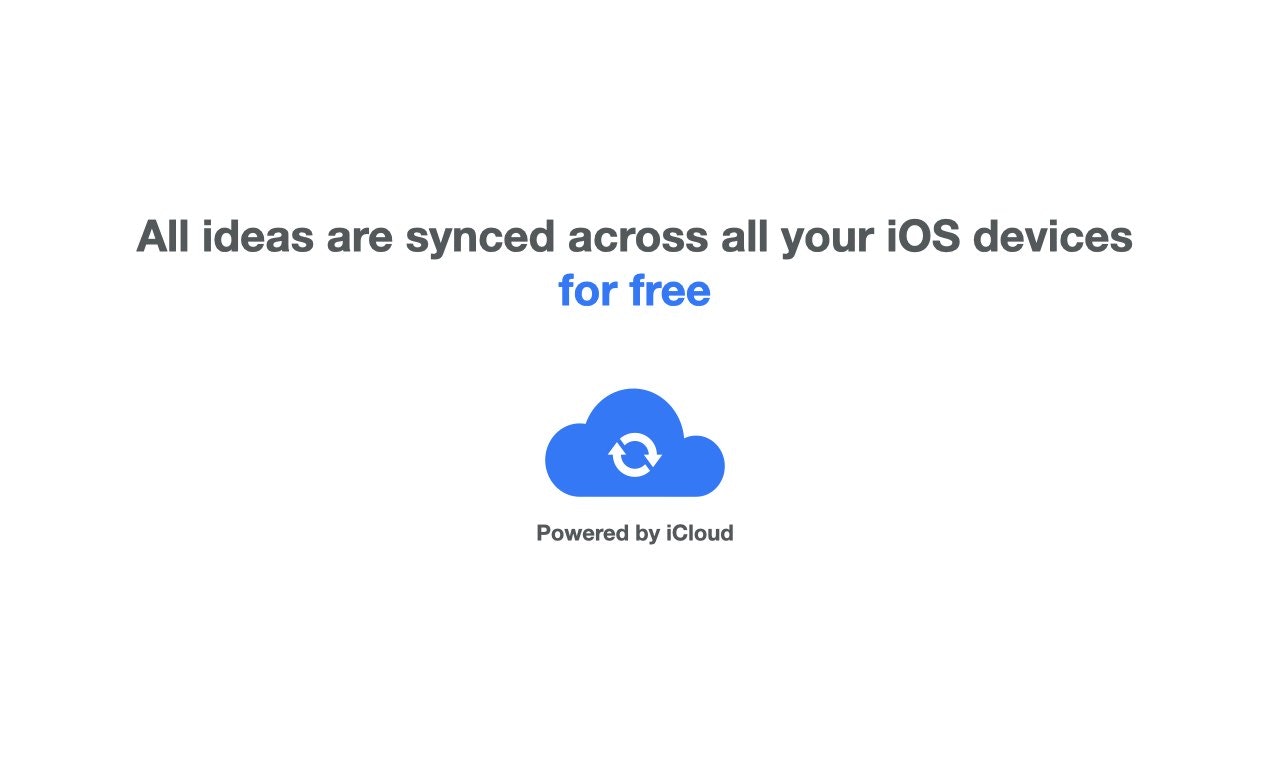Open the blue 'for free' text
The image size is (1270, 760).
pyautogui.click(x=634, y=291)
